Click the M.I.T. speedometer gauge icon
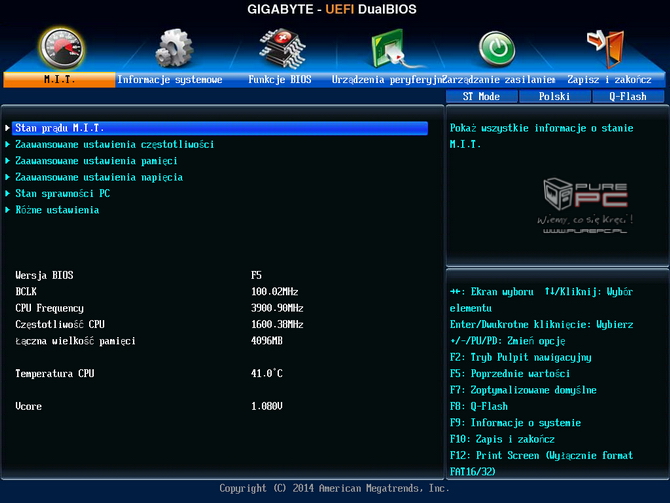This screenshot has width=670, height=503. [62, 49]
